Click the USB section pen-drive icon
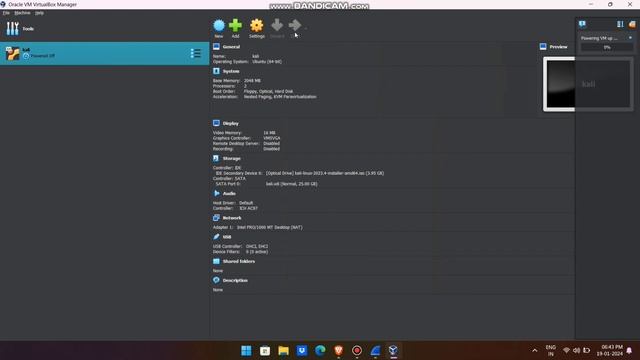This screenshot has height=360, width=640. pos(216,237)
